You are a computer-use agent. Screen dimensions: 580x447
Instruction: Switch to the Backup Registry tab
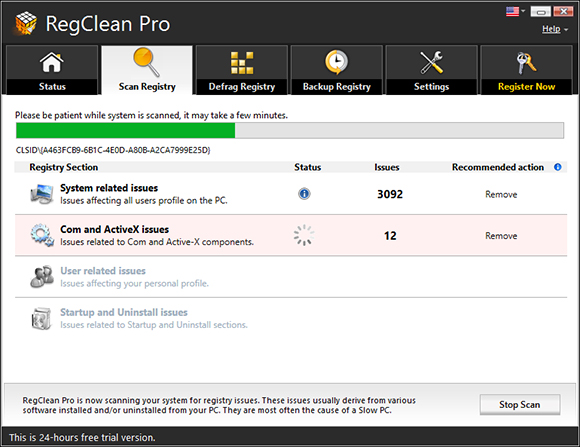[x=337, y=70]
